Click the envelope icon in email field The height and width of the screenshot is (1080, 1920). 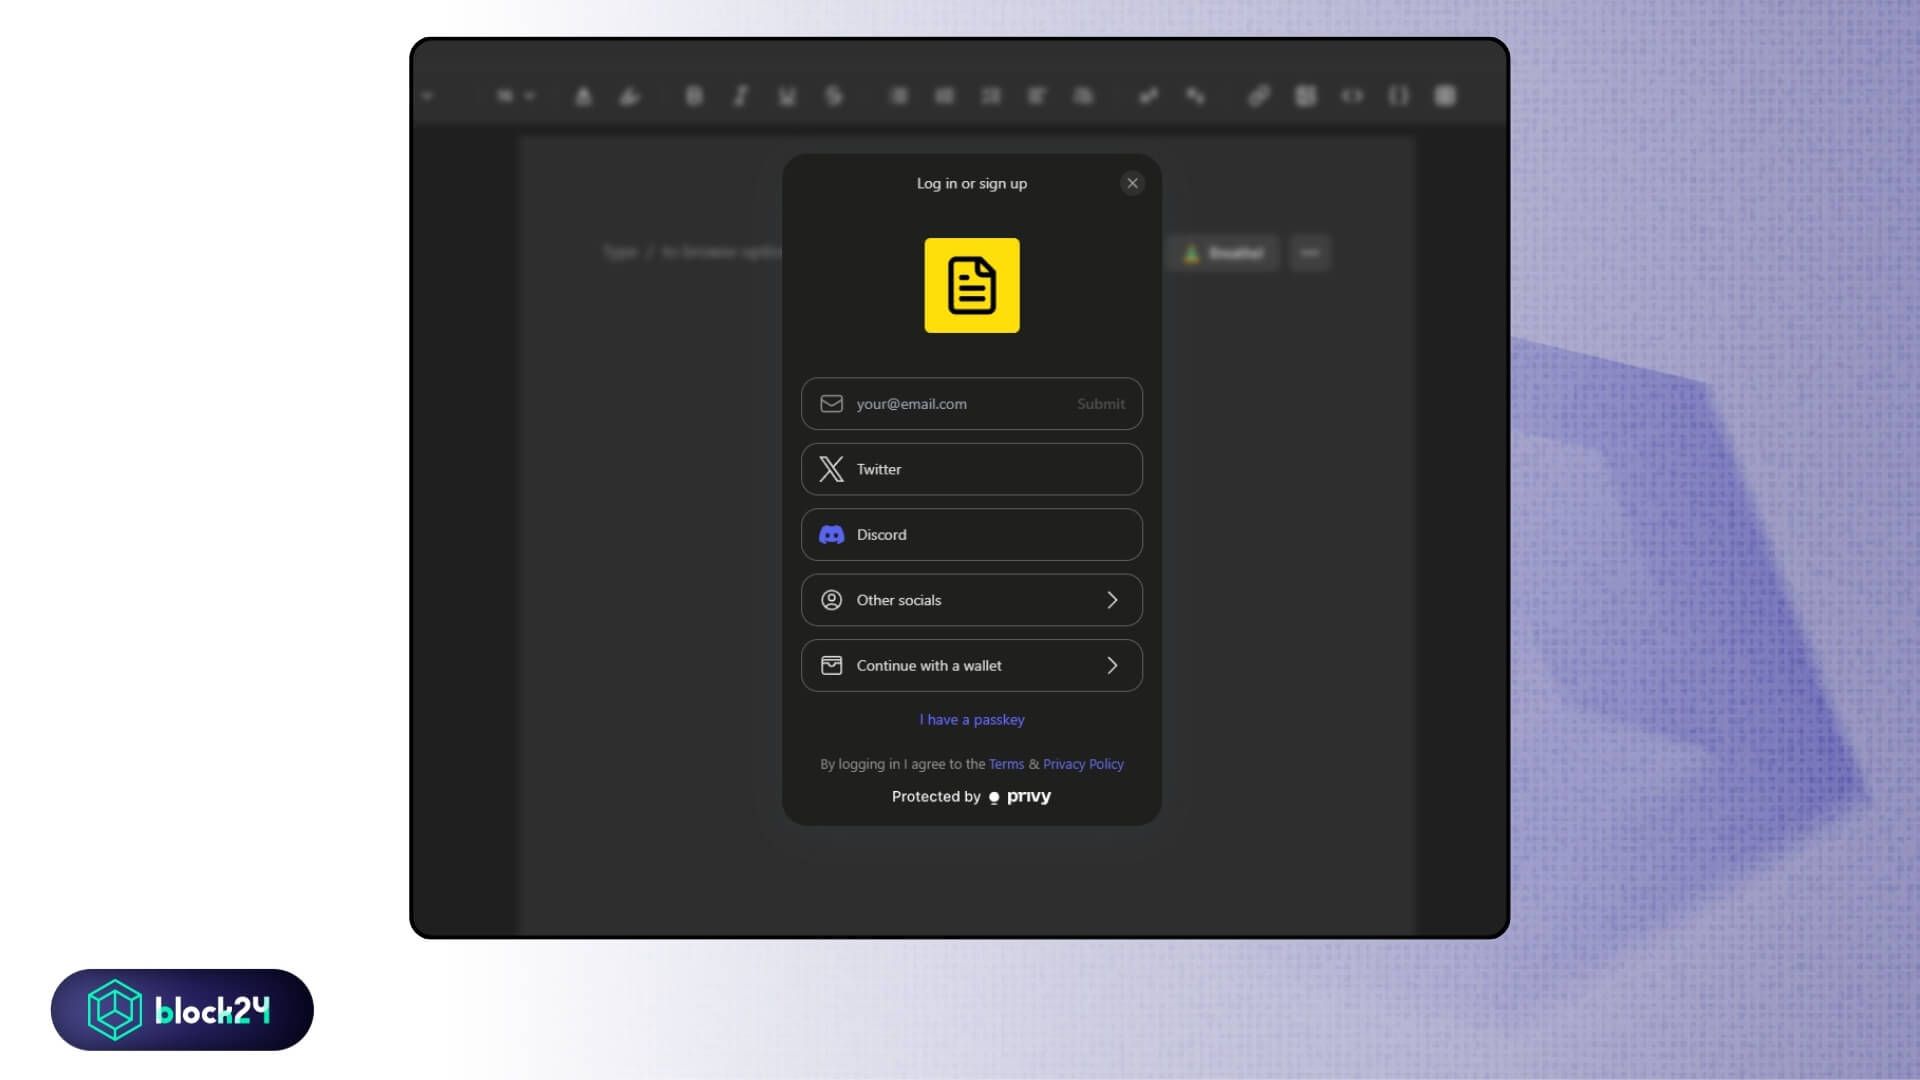[831, 404]
